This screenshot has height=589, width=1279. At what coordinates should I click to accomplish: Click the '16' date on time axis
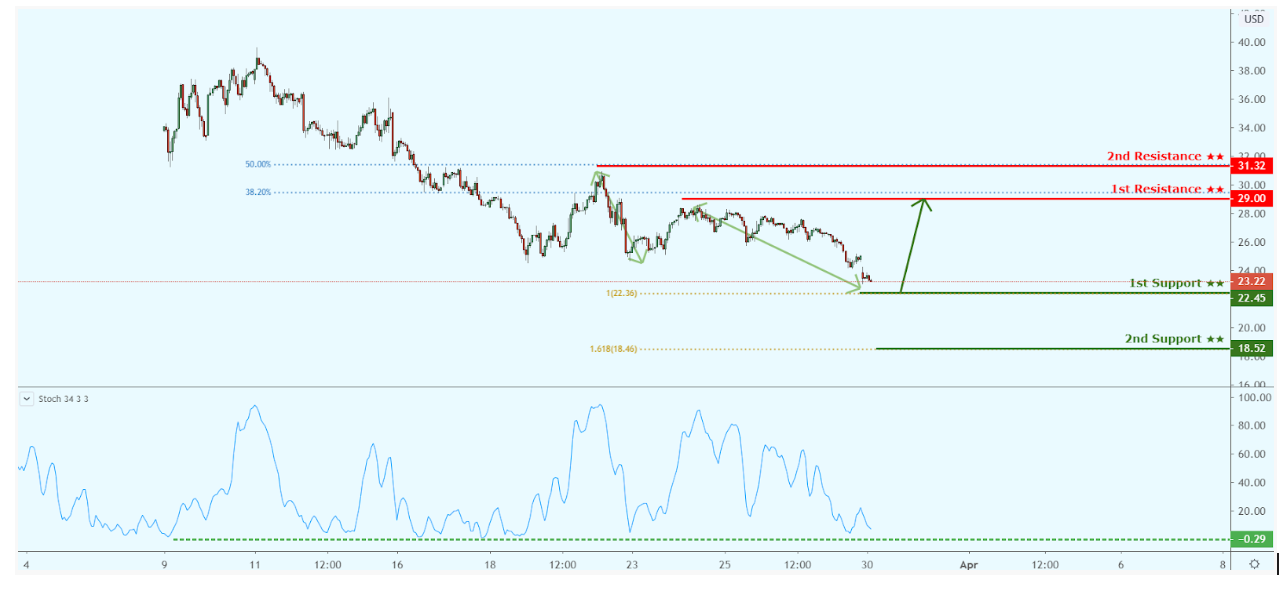[397, 565]
